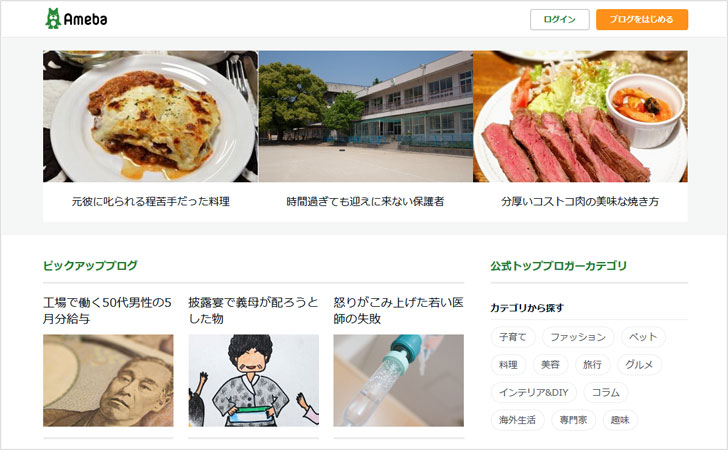Click the kimono woman illustration thumbnail
The width and height of the screenshot is (728, 450).
(x=254, y=380)
